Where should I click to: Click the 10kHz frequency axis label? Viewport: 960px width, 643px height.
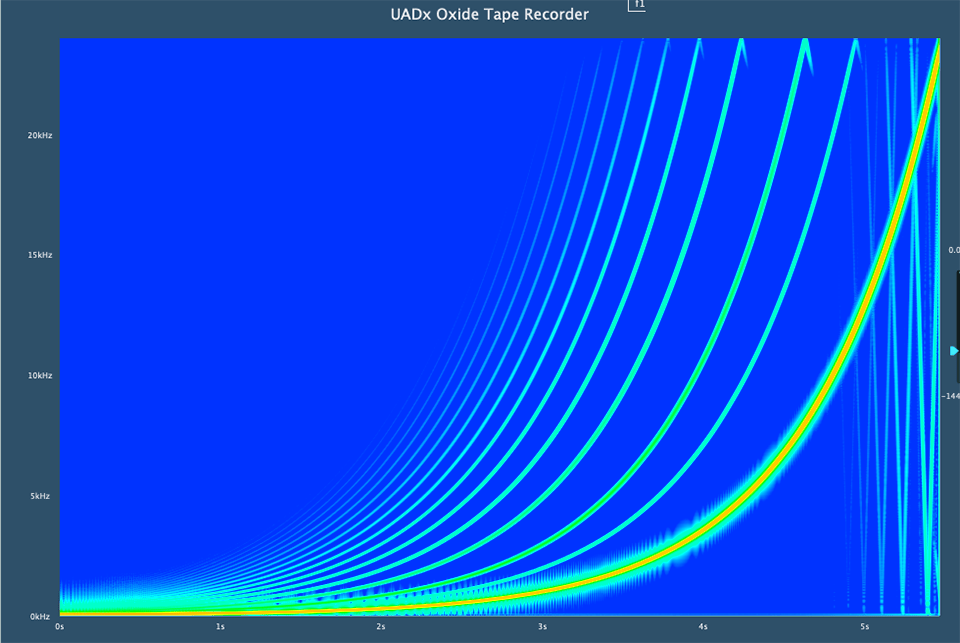click(40, 375)
